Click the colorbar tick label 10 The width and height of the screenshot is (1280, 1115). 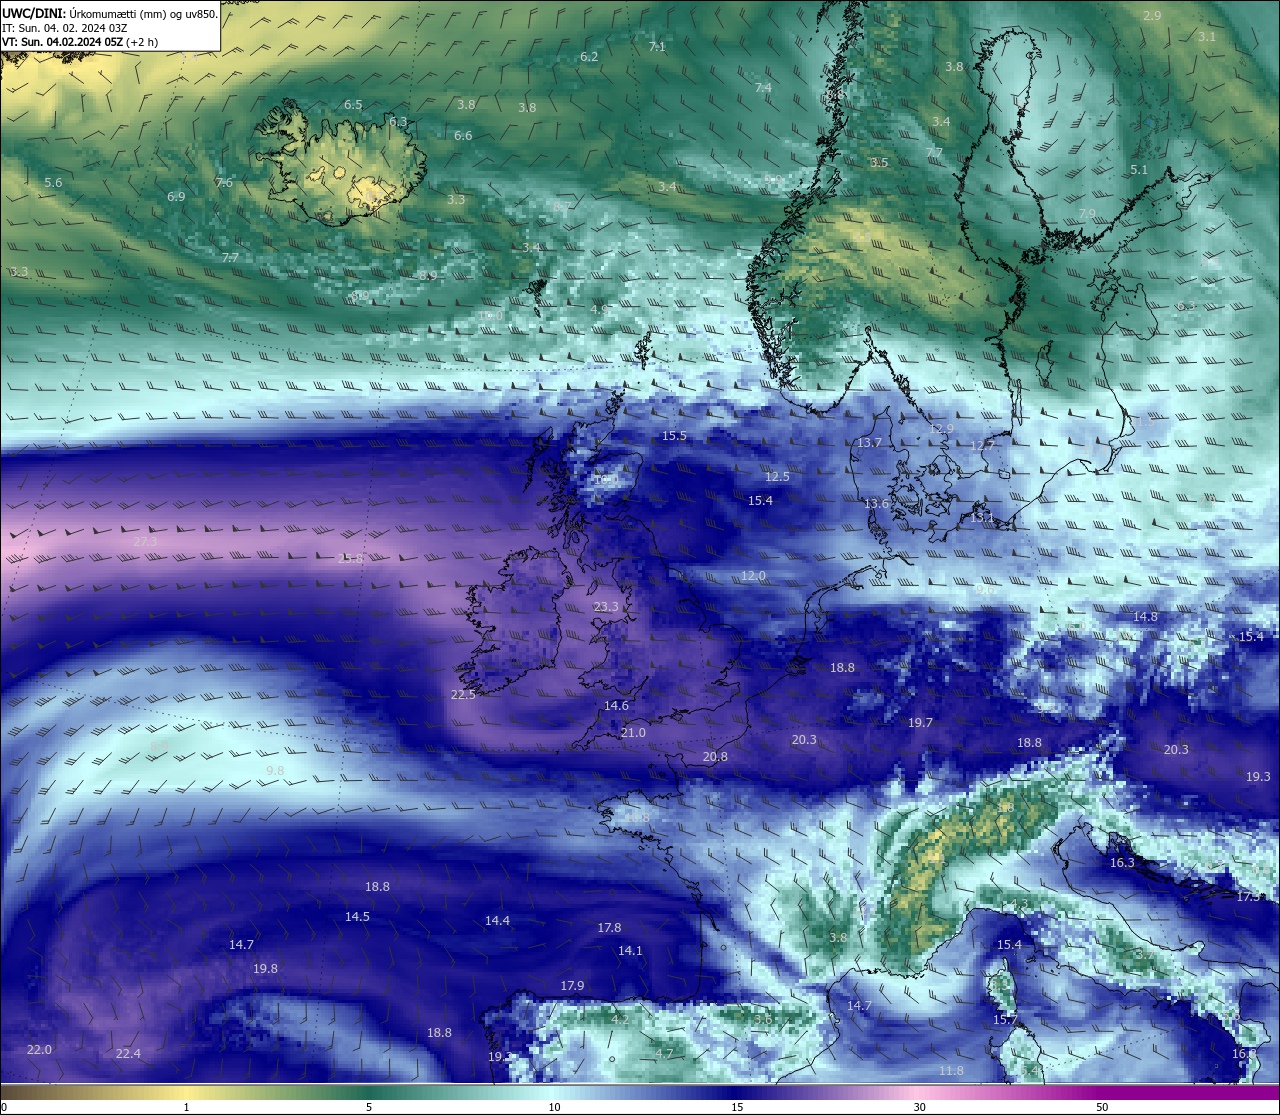pos(554,1107)
